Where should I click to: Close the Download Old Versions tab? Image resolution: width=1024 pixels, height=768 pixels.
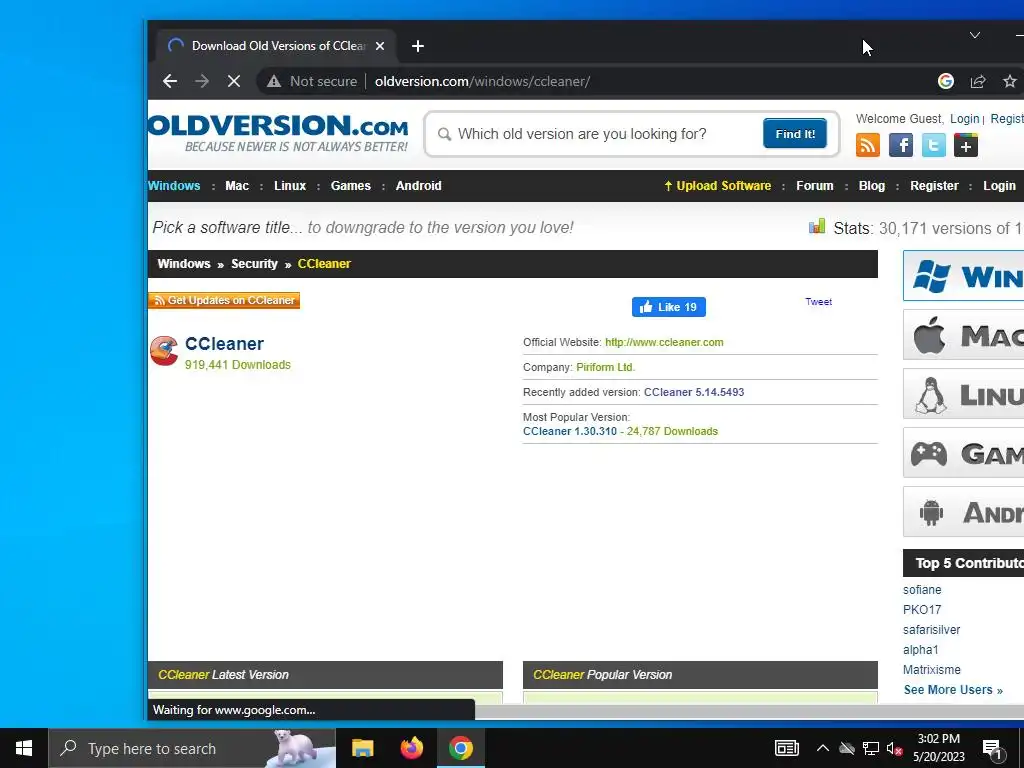[x=380, y=46]
